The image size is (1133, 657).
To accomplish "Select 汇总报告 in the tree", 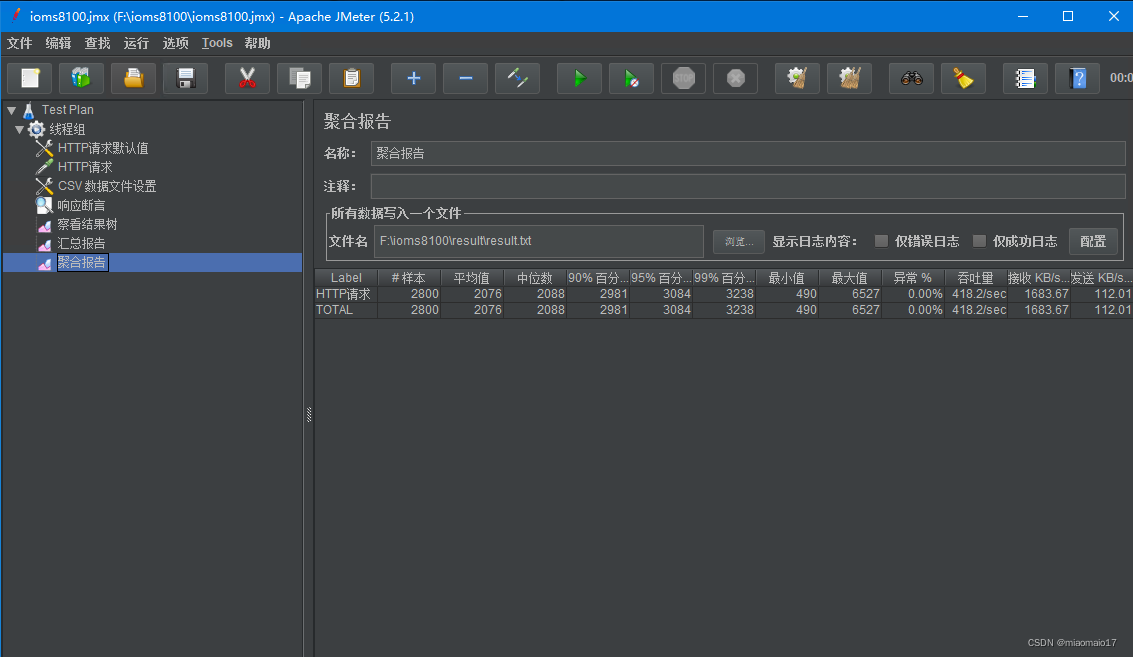I will [x=81, y=243].
